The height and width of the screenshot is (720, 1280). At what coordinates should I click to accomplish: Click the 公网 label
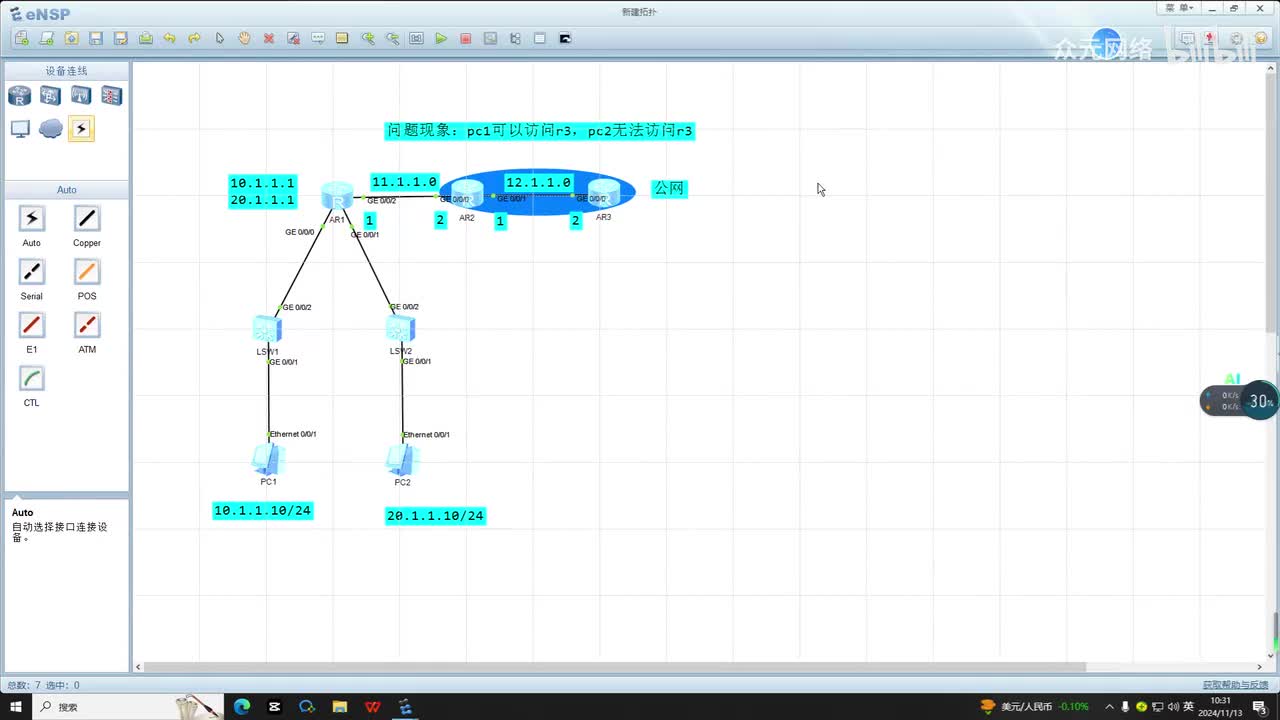point(669,188)
